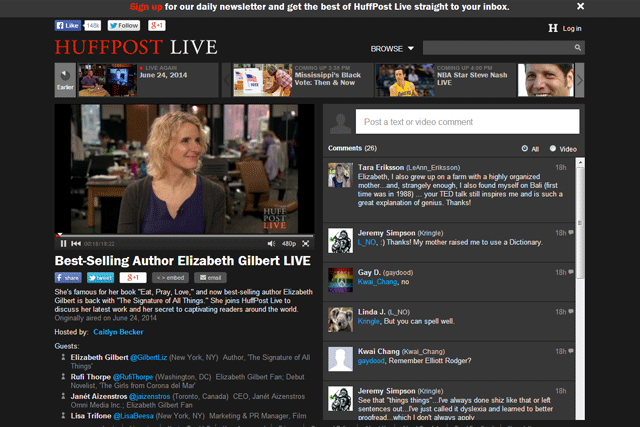
Task: Go back in schedule carousel with left arrow
Action: point(227,80)
